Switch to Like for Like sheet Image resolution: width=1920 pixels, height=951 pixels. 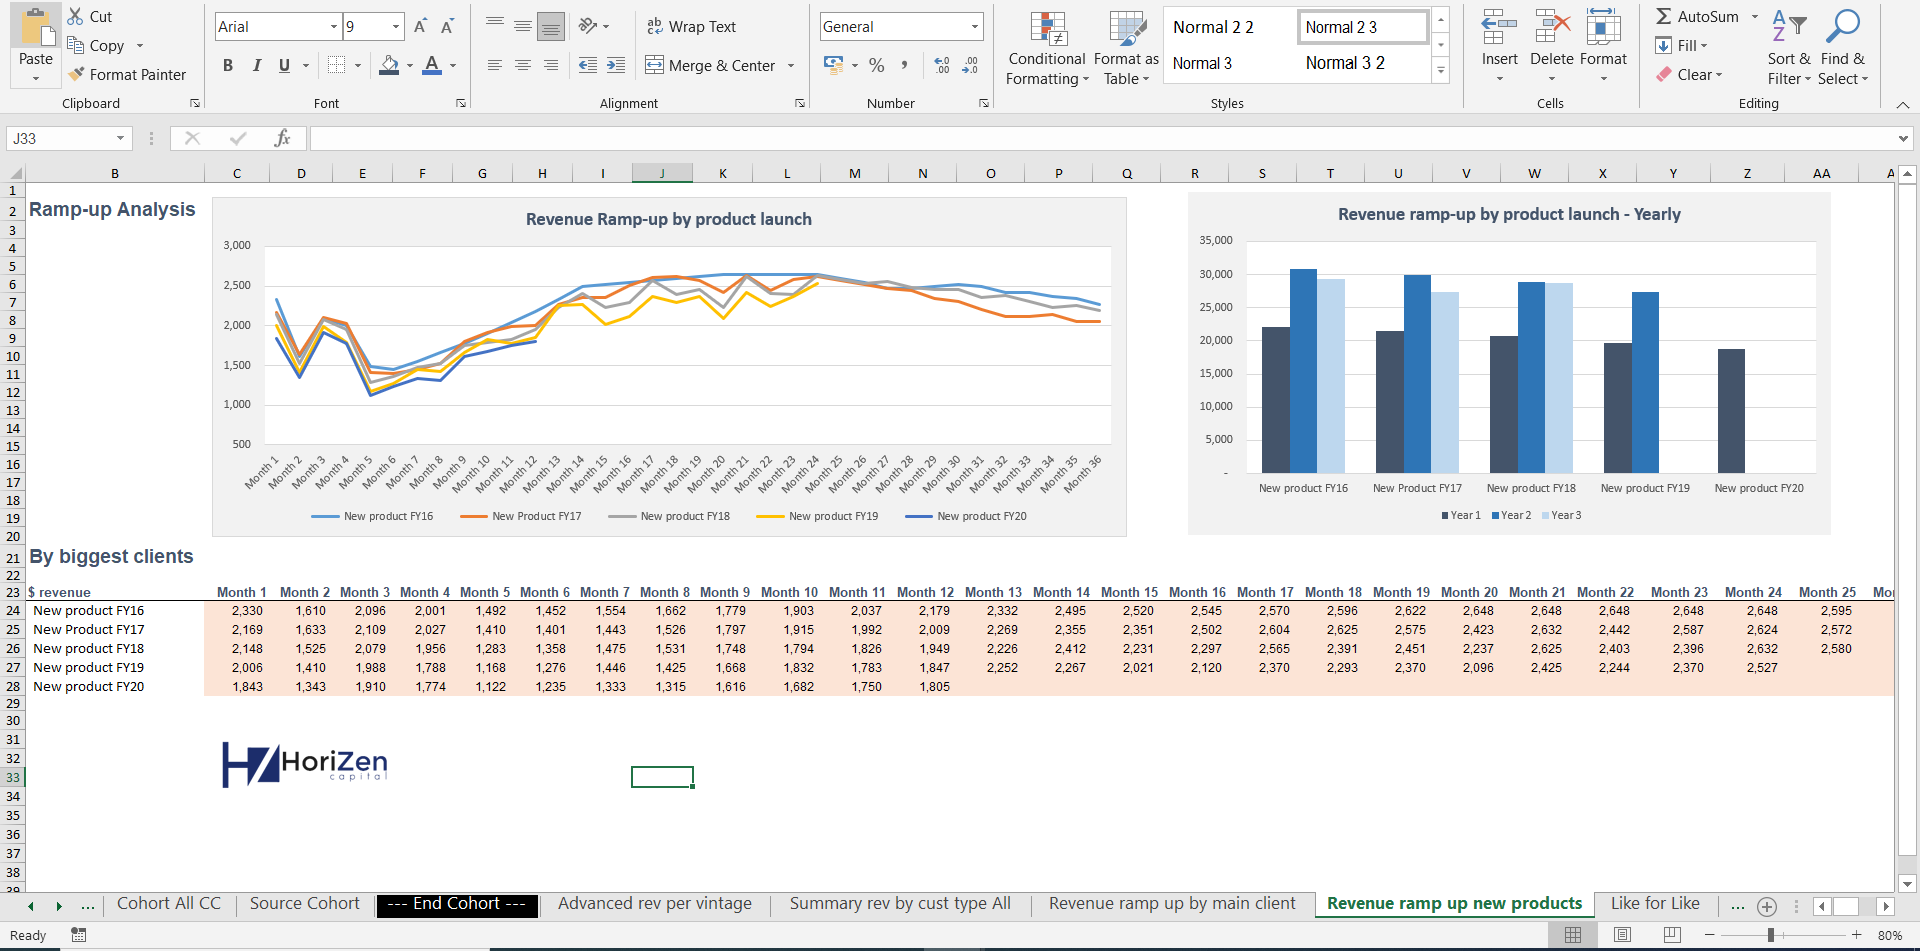[1655, 904]
